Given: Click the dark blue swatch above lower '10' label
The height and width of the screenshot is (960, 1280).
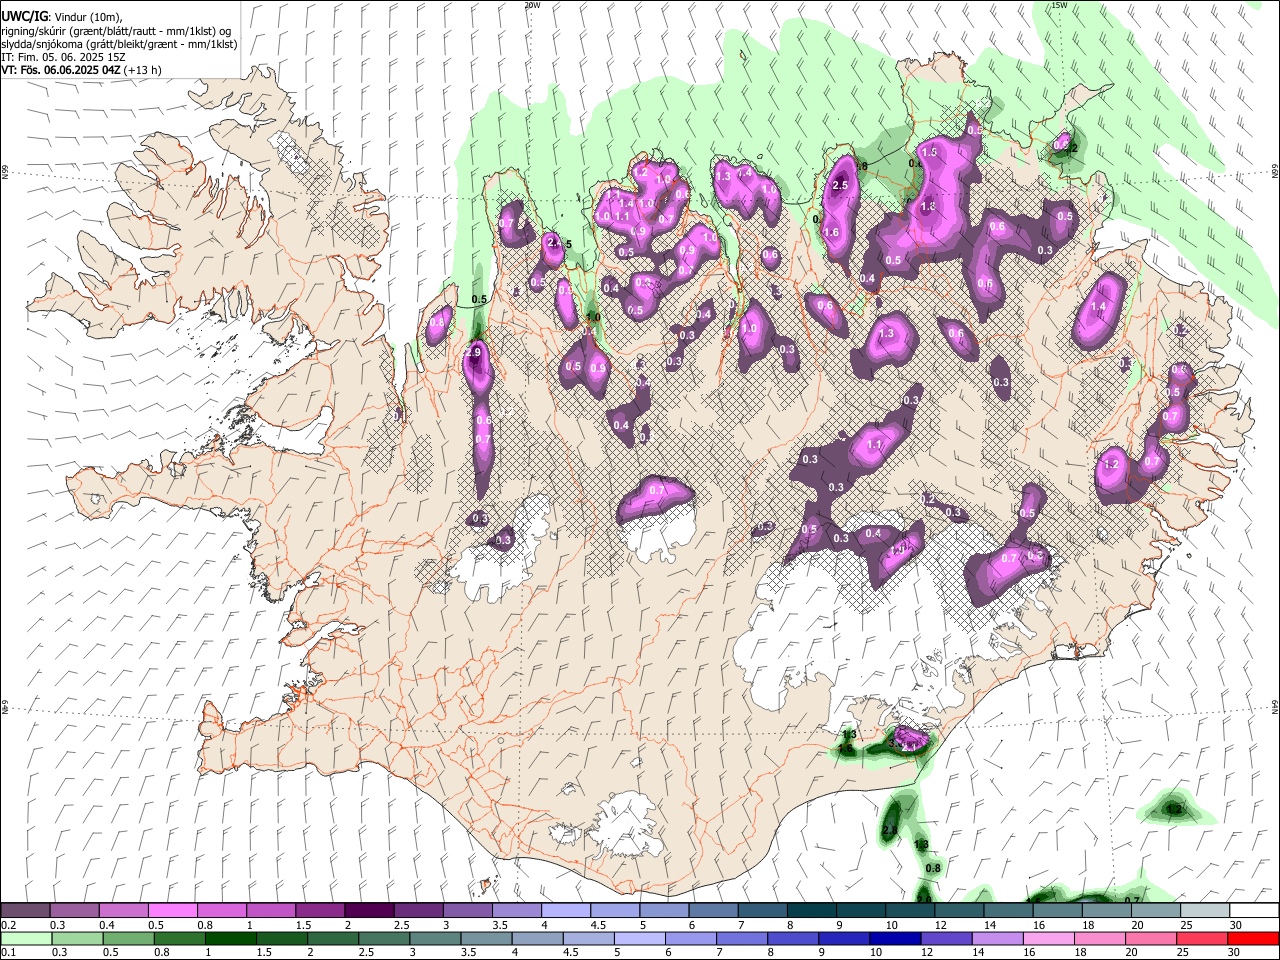Looking at the screenshot, I should point(893,939).
